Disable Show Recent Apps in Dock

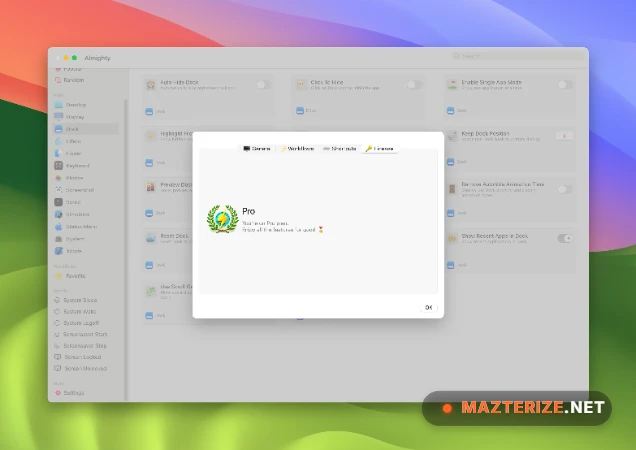coord(565,239)
